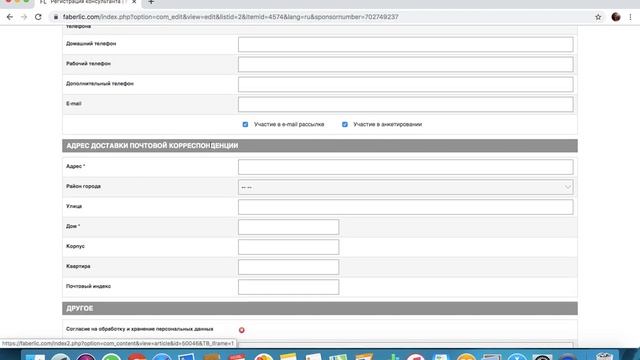Click the red icon next to personal data consent
Viewport: 640px width, 360px height.
(242, 330)
